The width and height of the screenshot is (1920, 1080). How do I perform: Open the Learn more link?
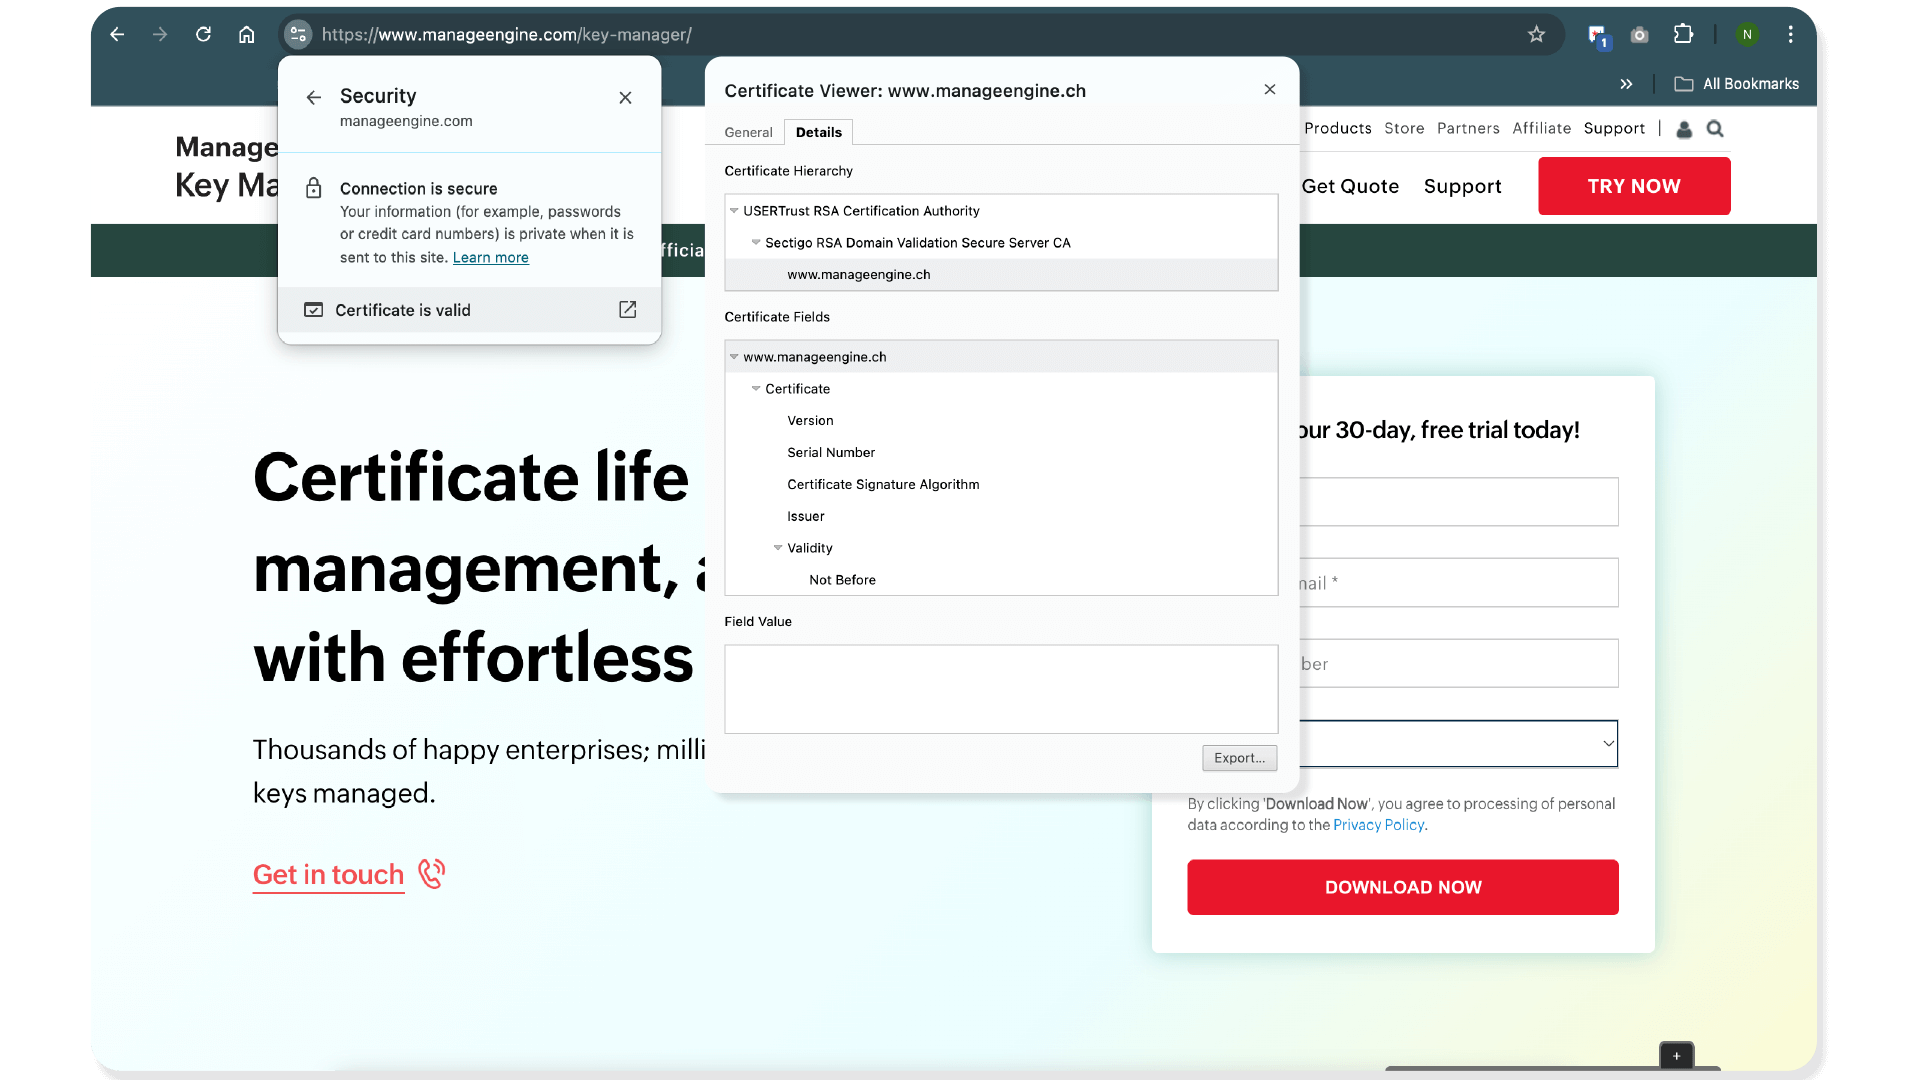[x=490, y=258]
